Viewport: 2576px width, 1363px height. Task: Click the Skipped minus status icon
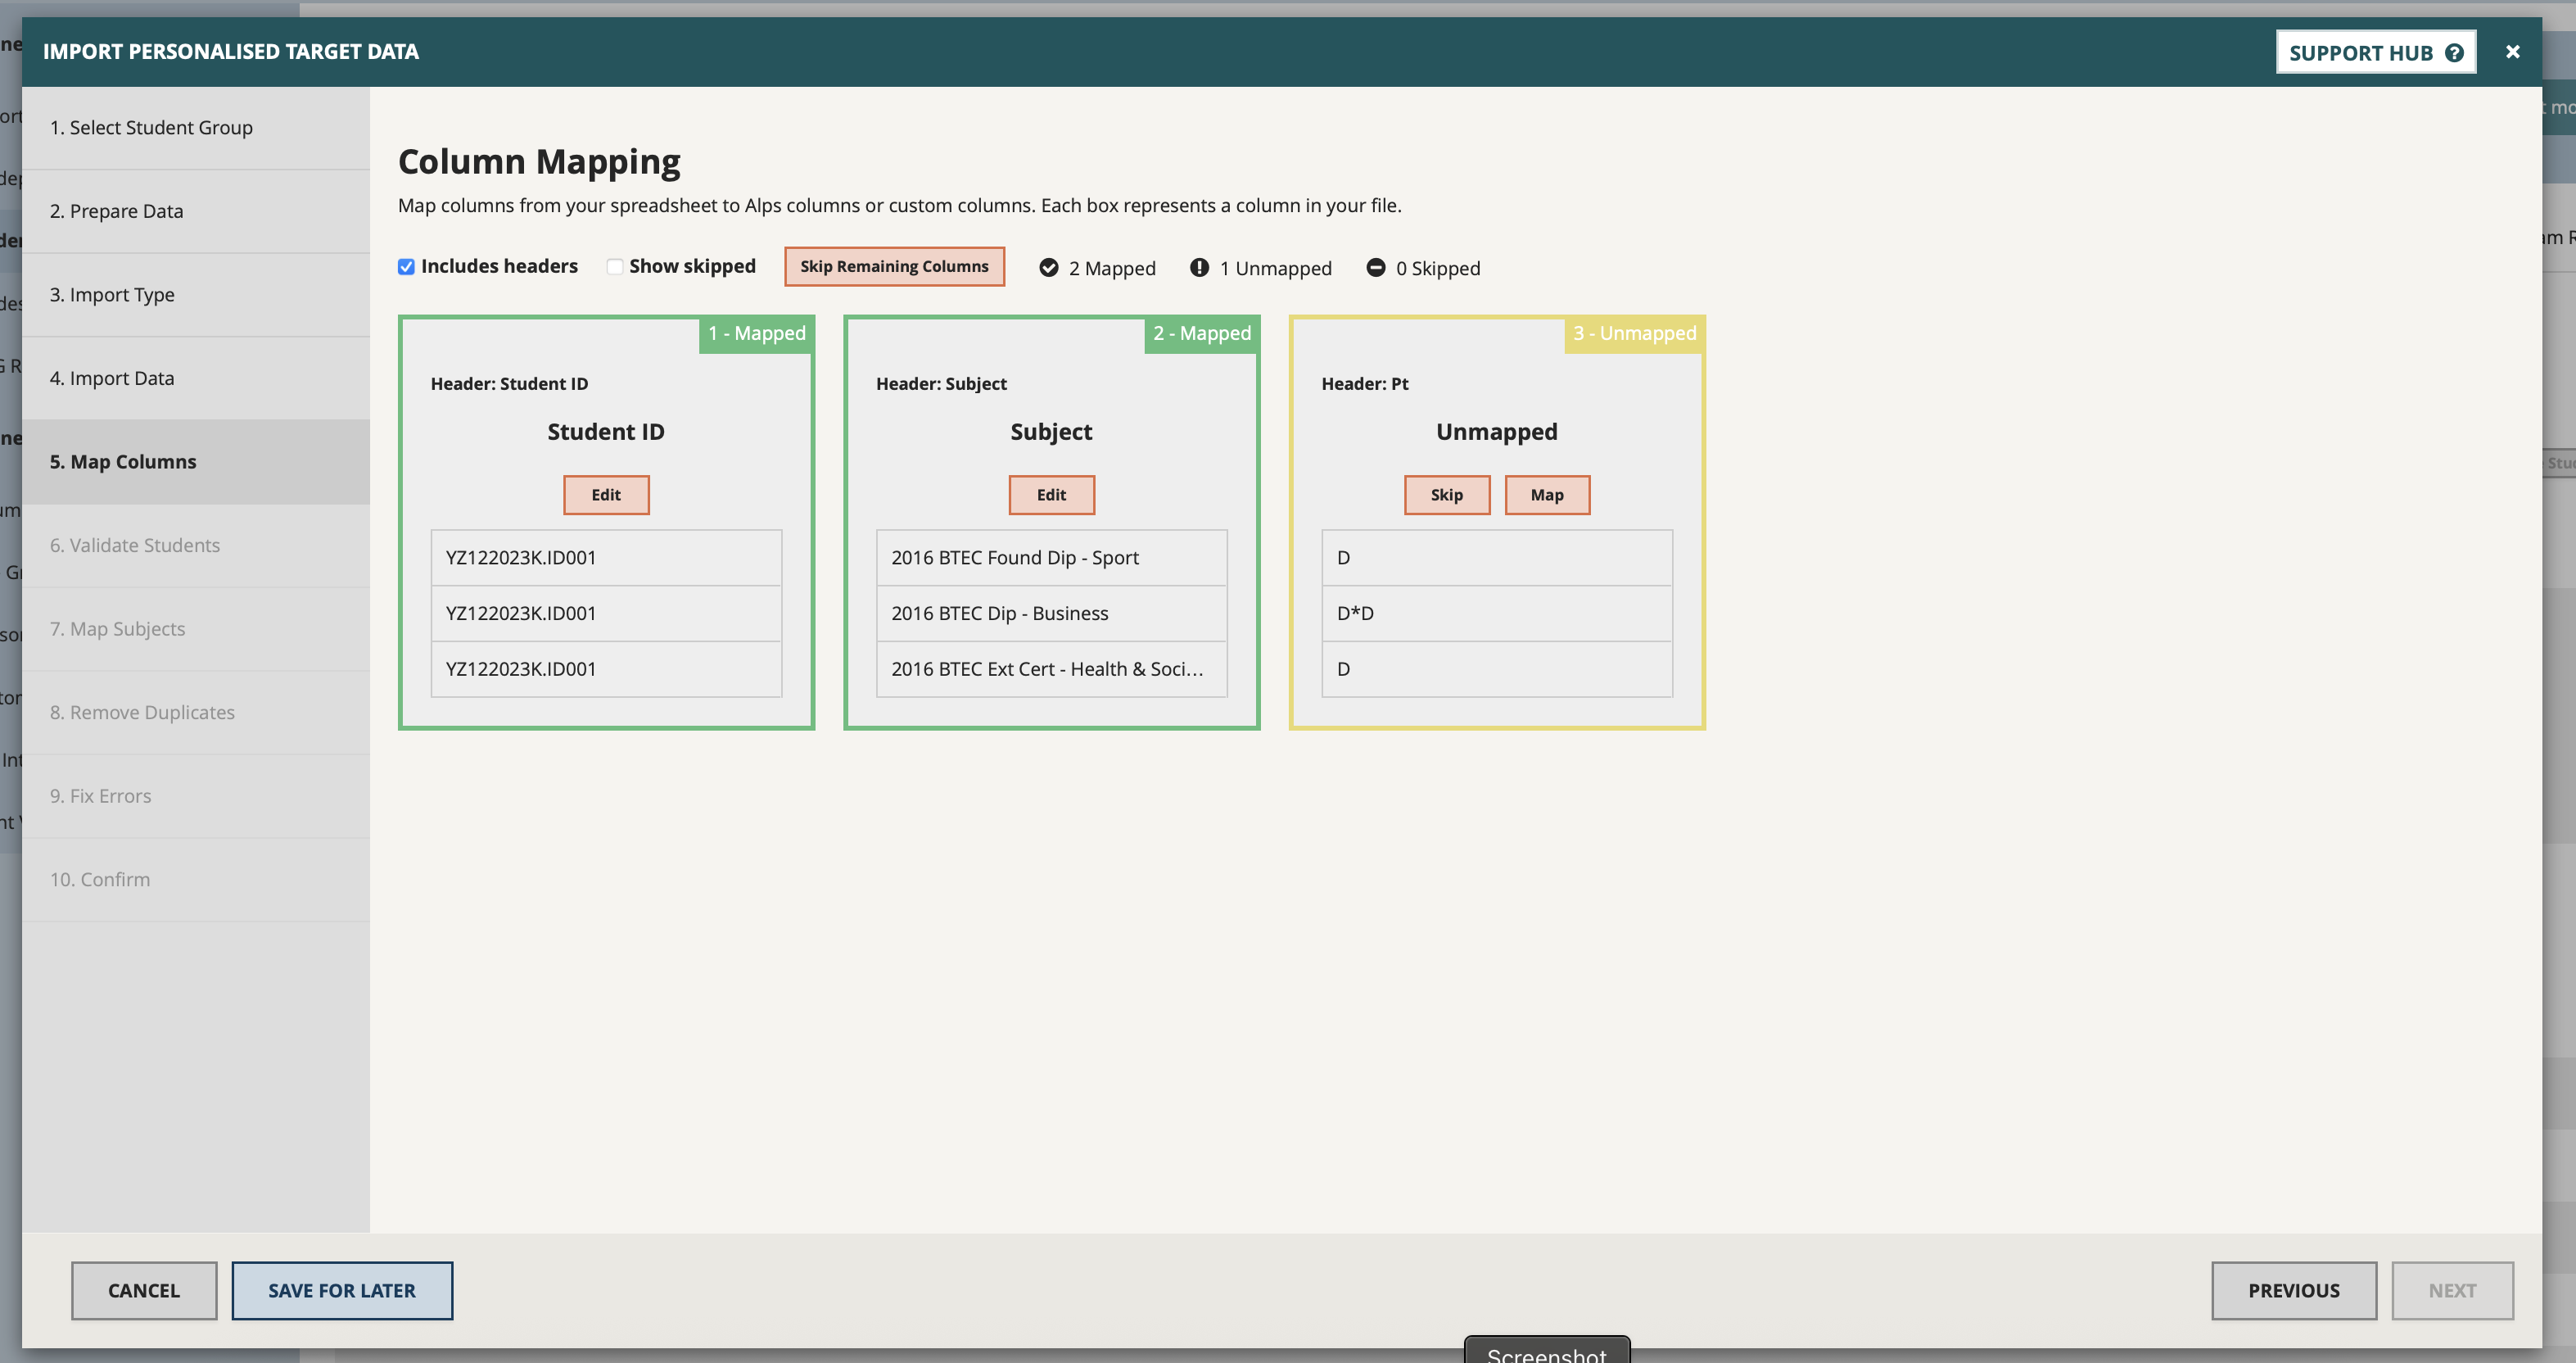click(x=1376, y=268)
